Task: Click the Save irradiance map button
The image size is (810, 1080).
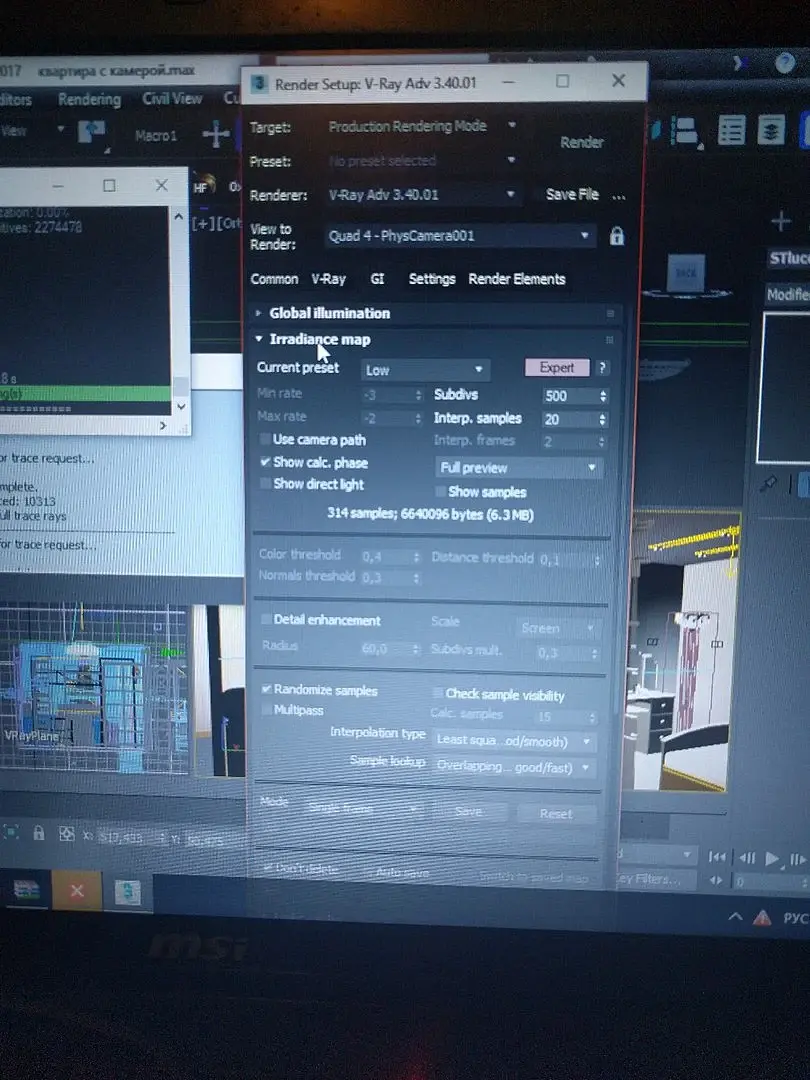Action: tap(469, 811)
